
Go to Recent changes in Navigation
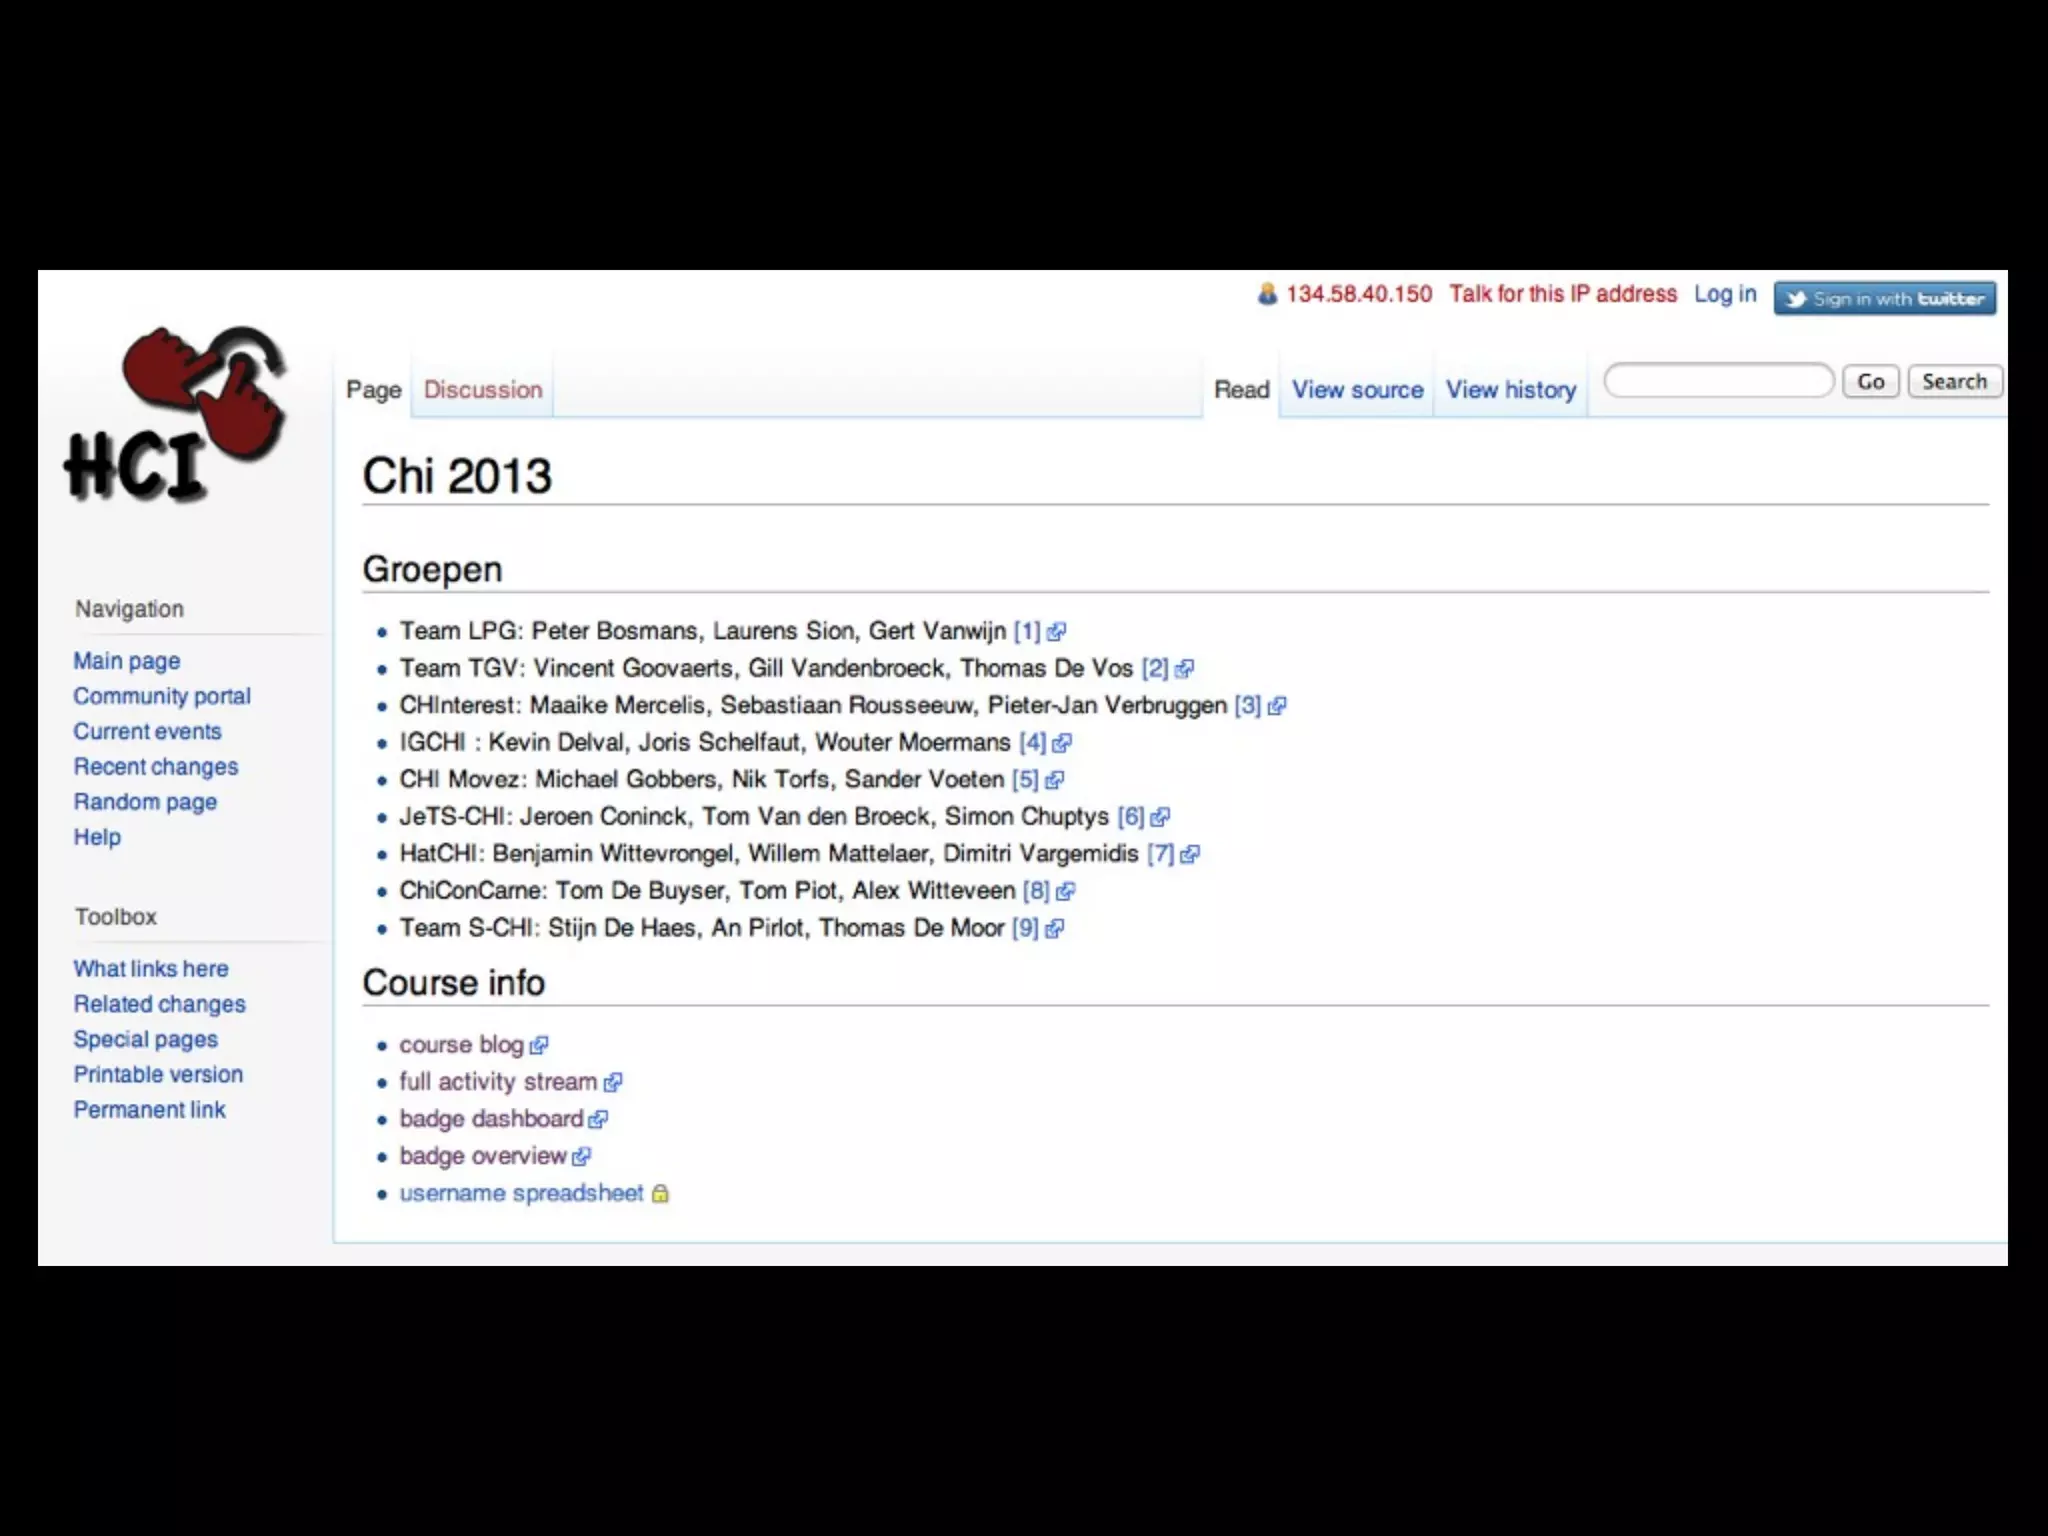(x=156, y=767)
